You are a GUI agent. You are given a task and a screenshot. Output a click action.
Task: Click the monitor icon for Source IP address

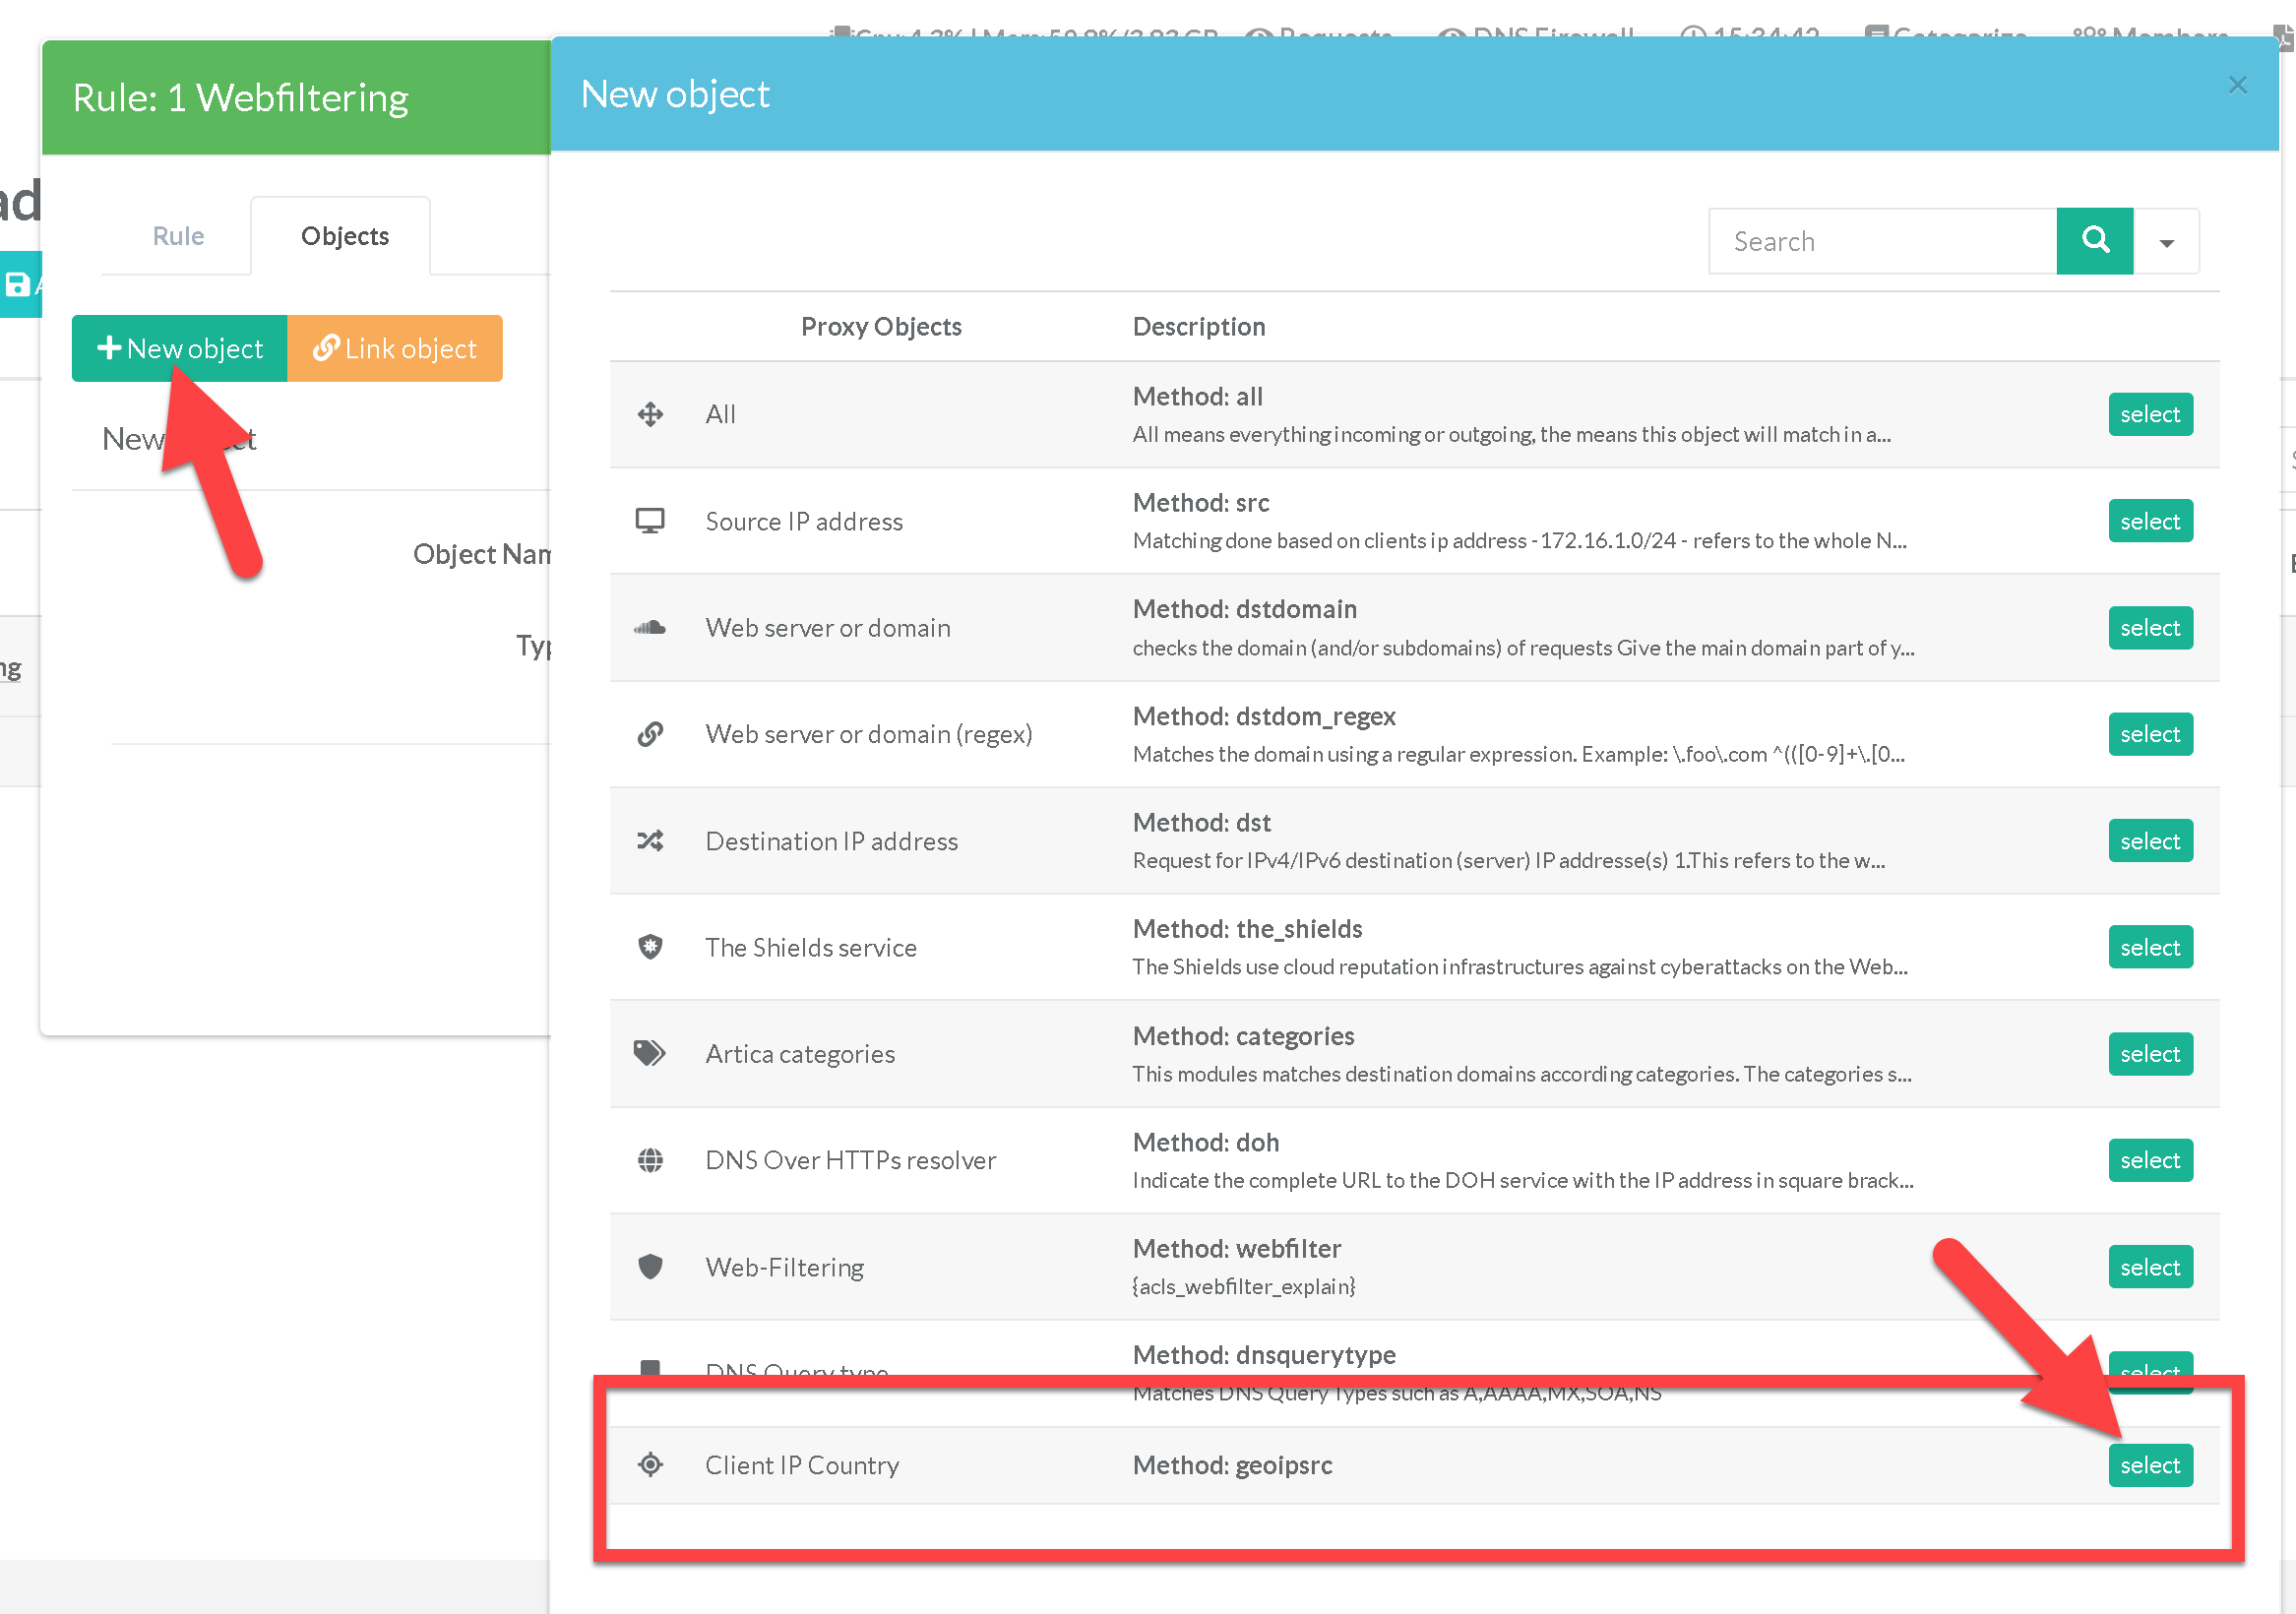650,521
